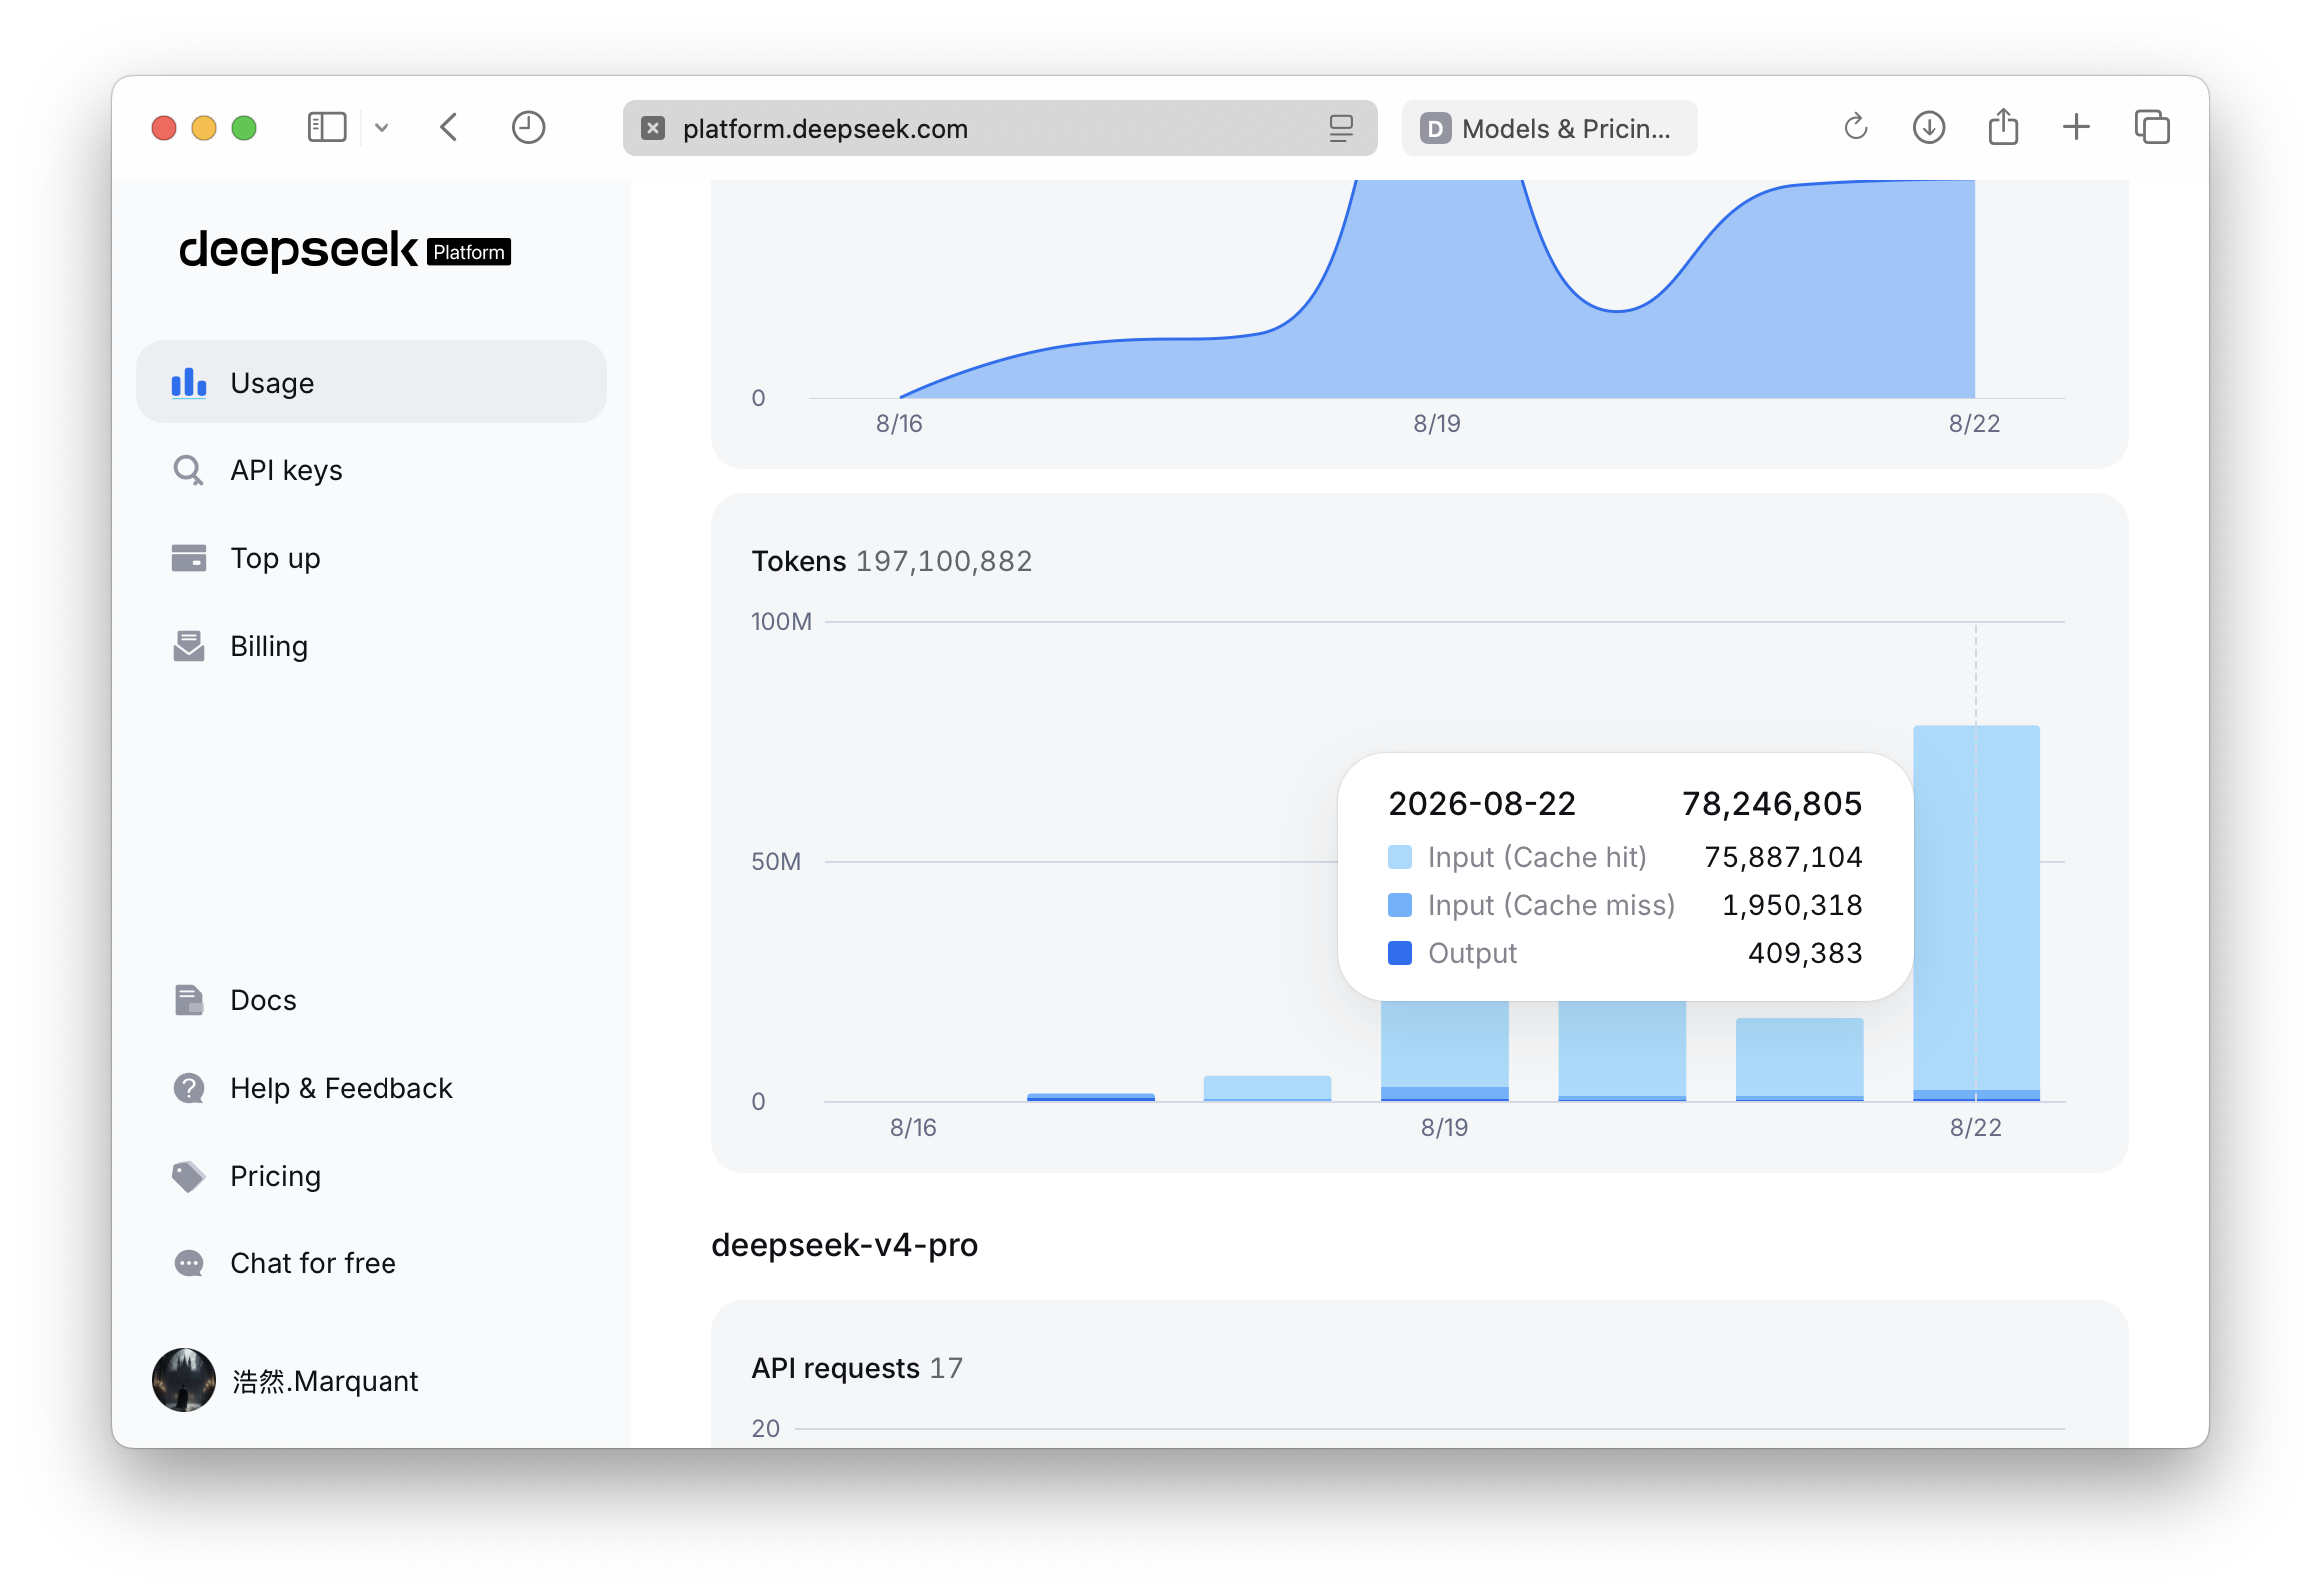Click the Billing envelope icon

tap(188, 646)
